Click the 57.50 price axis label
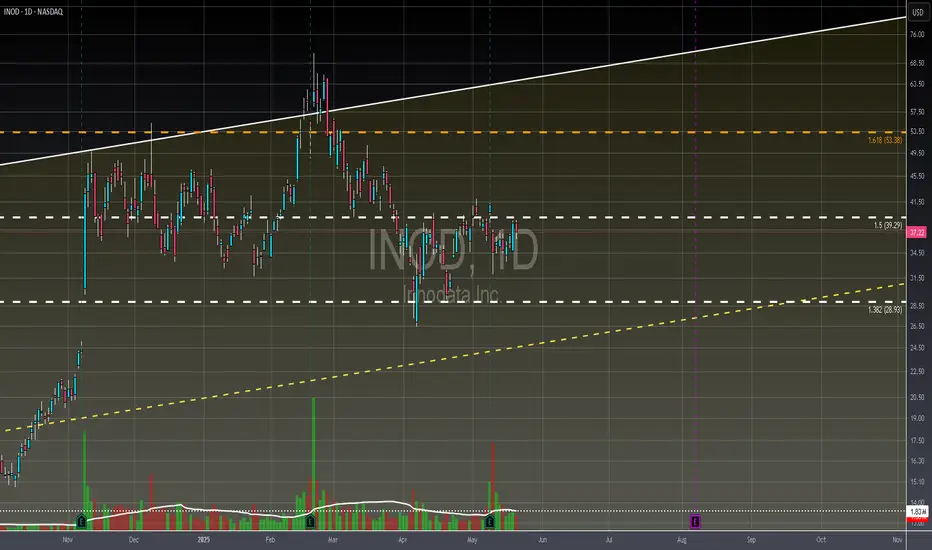The width and height of the screenshot is (932, 550). pos(917,111)
